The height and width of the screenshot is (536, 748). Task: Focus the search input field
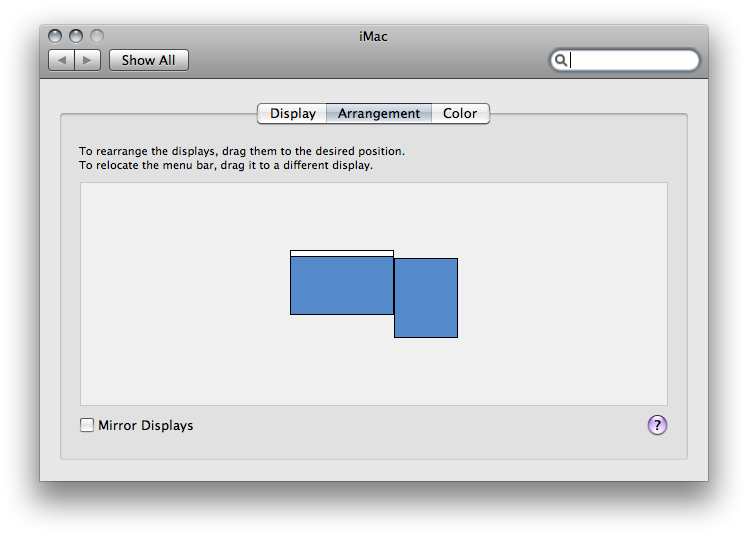[x=625, y=60]
